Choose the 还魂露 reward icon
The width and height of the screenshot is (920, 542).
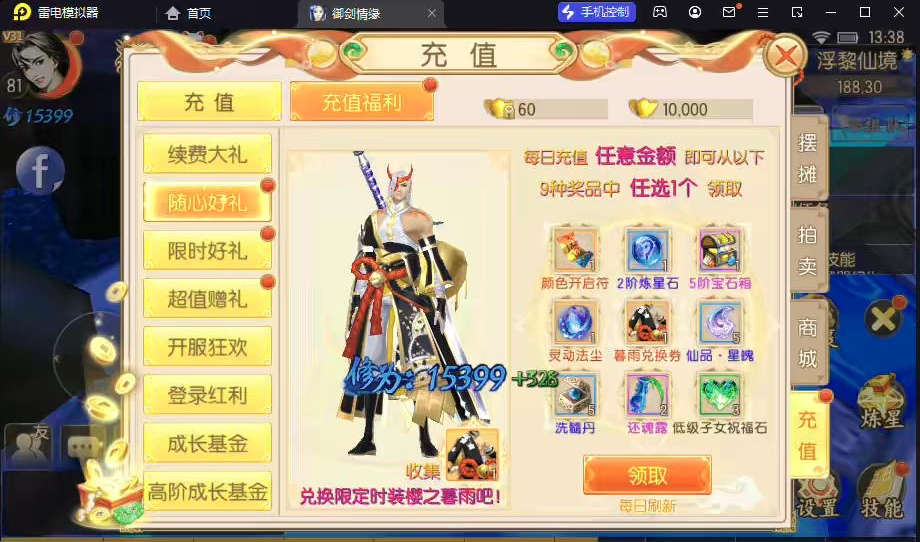pos(647,395)
